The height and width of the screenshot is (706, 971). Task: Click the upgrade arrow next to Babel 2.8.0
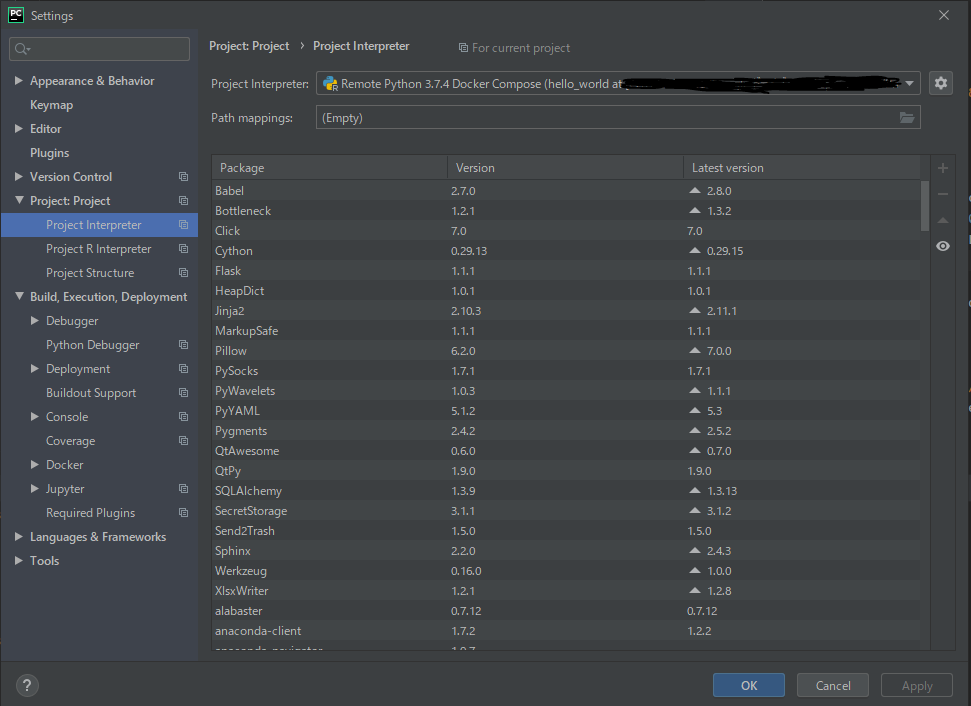coord(695,191)
